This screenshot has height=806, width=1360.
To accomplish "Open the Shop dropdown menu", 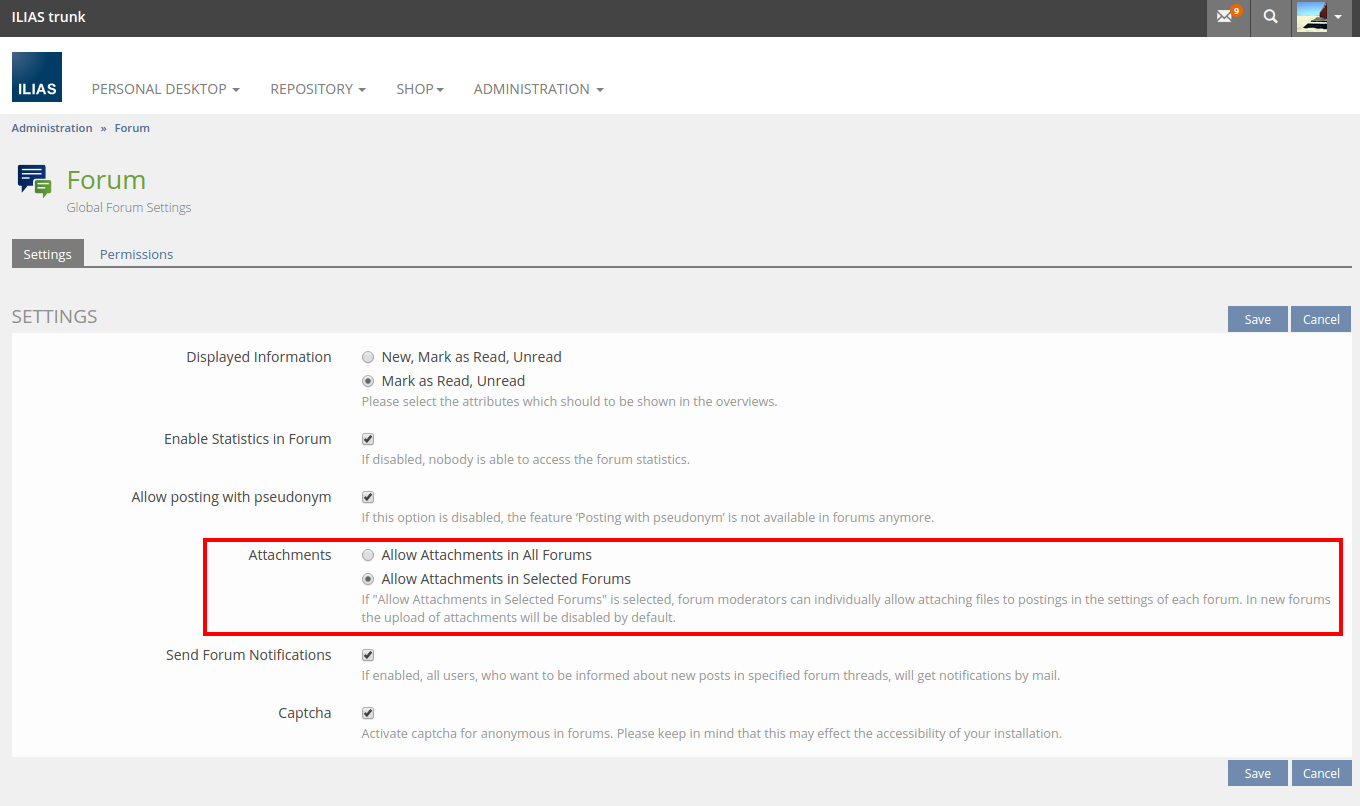I will point(419,89).
